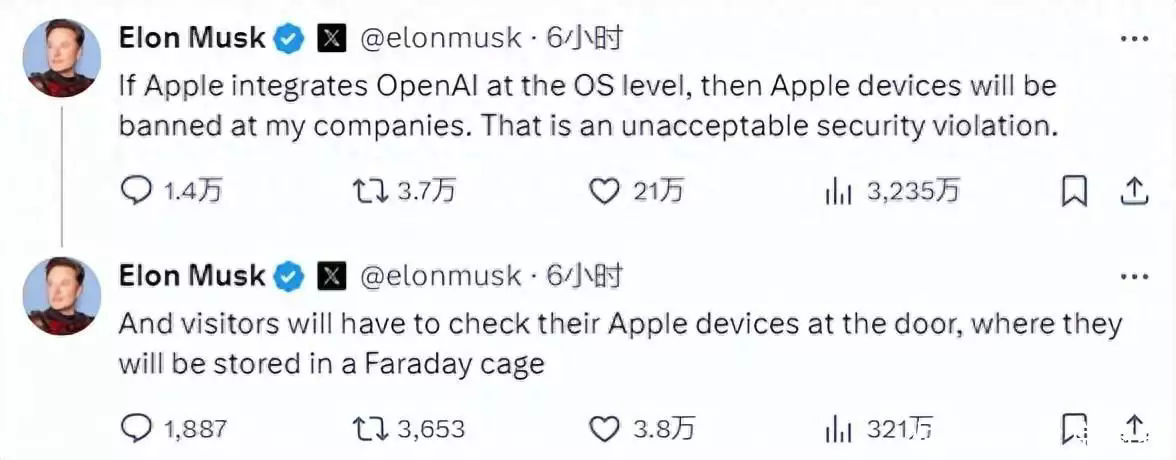Like the tweet with 21万 likes
This screenshot has width=1176, height=460.
point(603,190)
